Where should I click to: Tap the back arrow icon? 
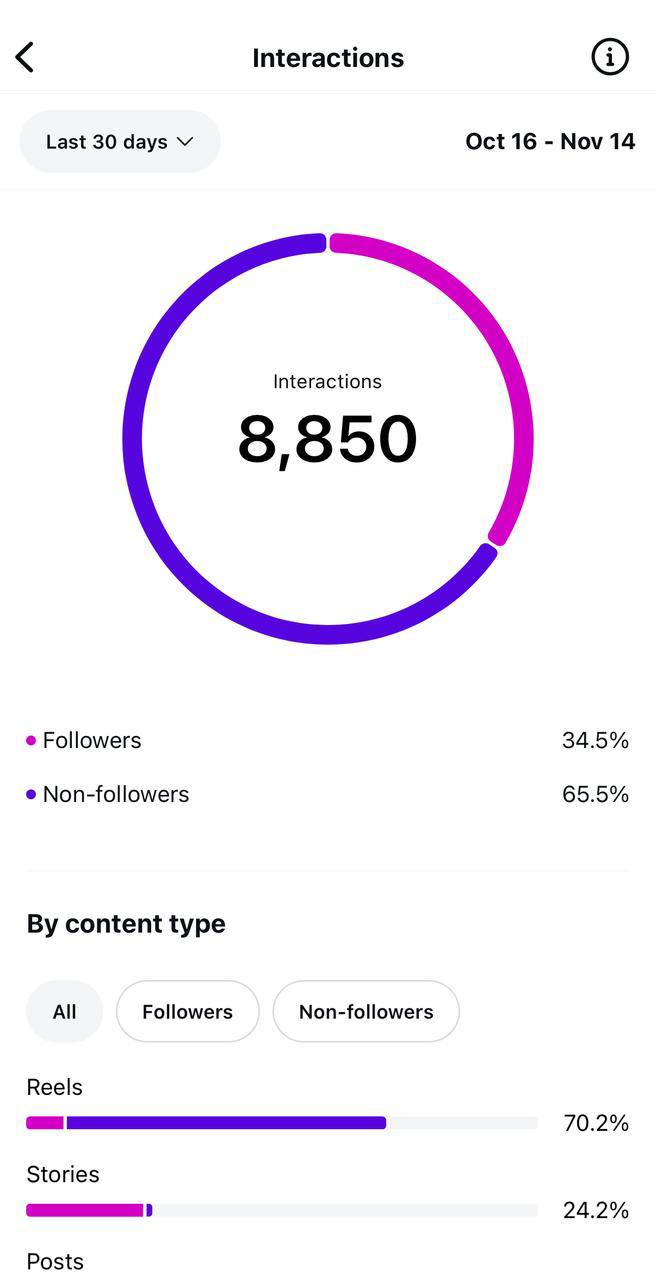pyautogui.click(x=26, y=58)
